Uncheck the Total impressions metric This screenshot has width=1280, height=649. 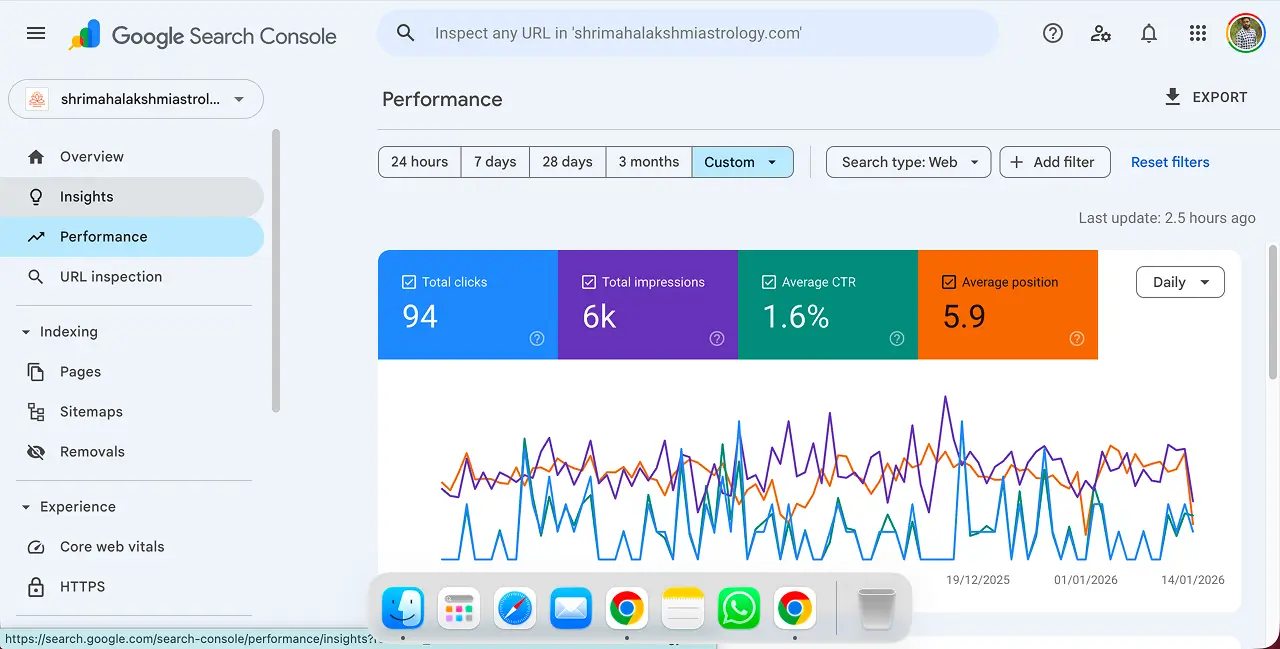coord(589,281)
